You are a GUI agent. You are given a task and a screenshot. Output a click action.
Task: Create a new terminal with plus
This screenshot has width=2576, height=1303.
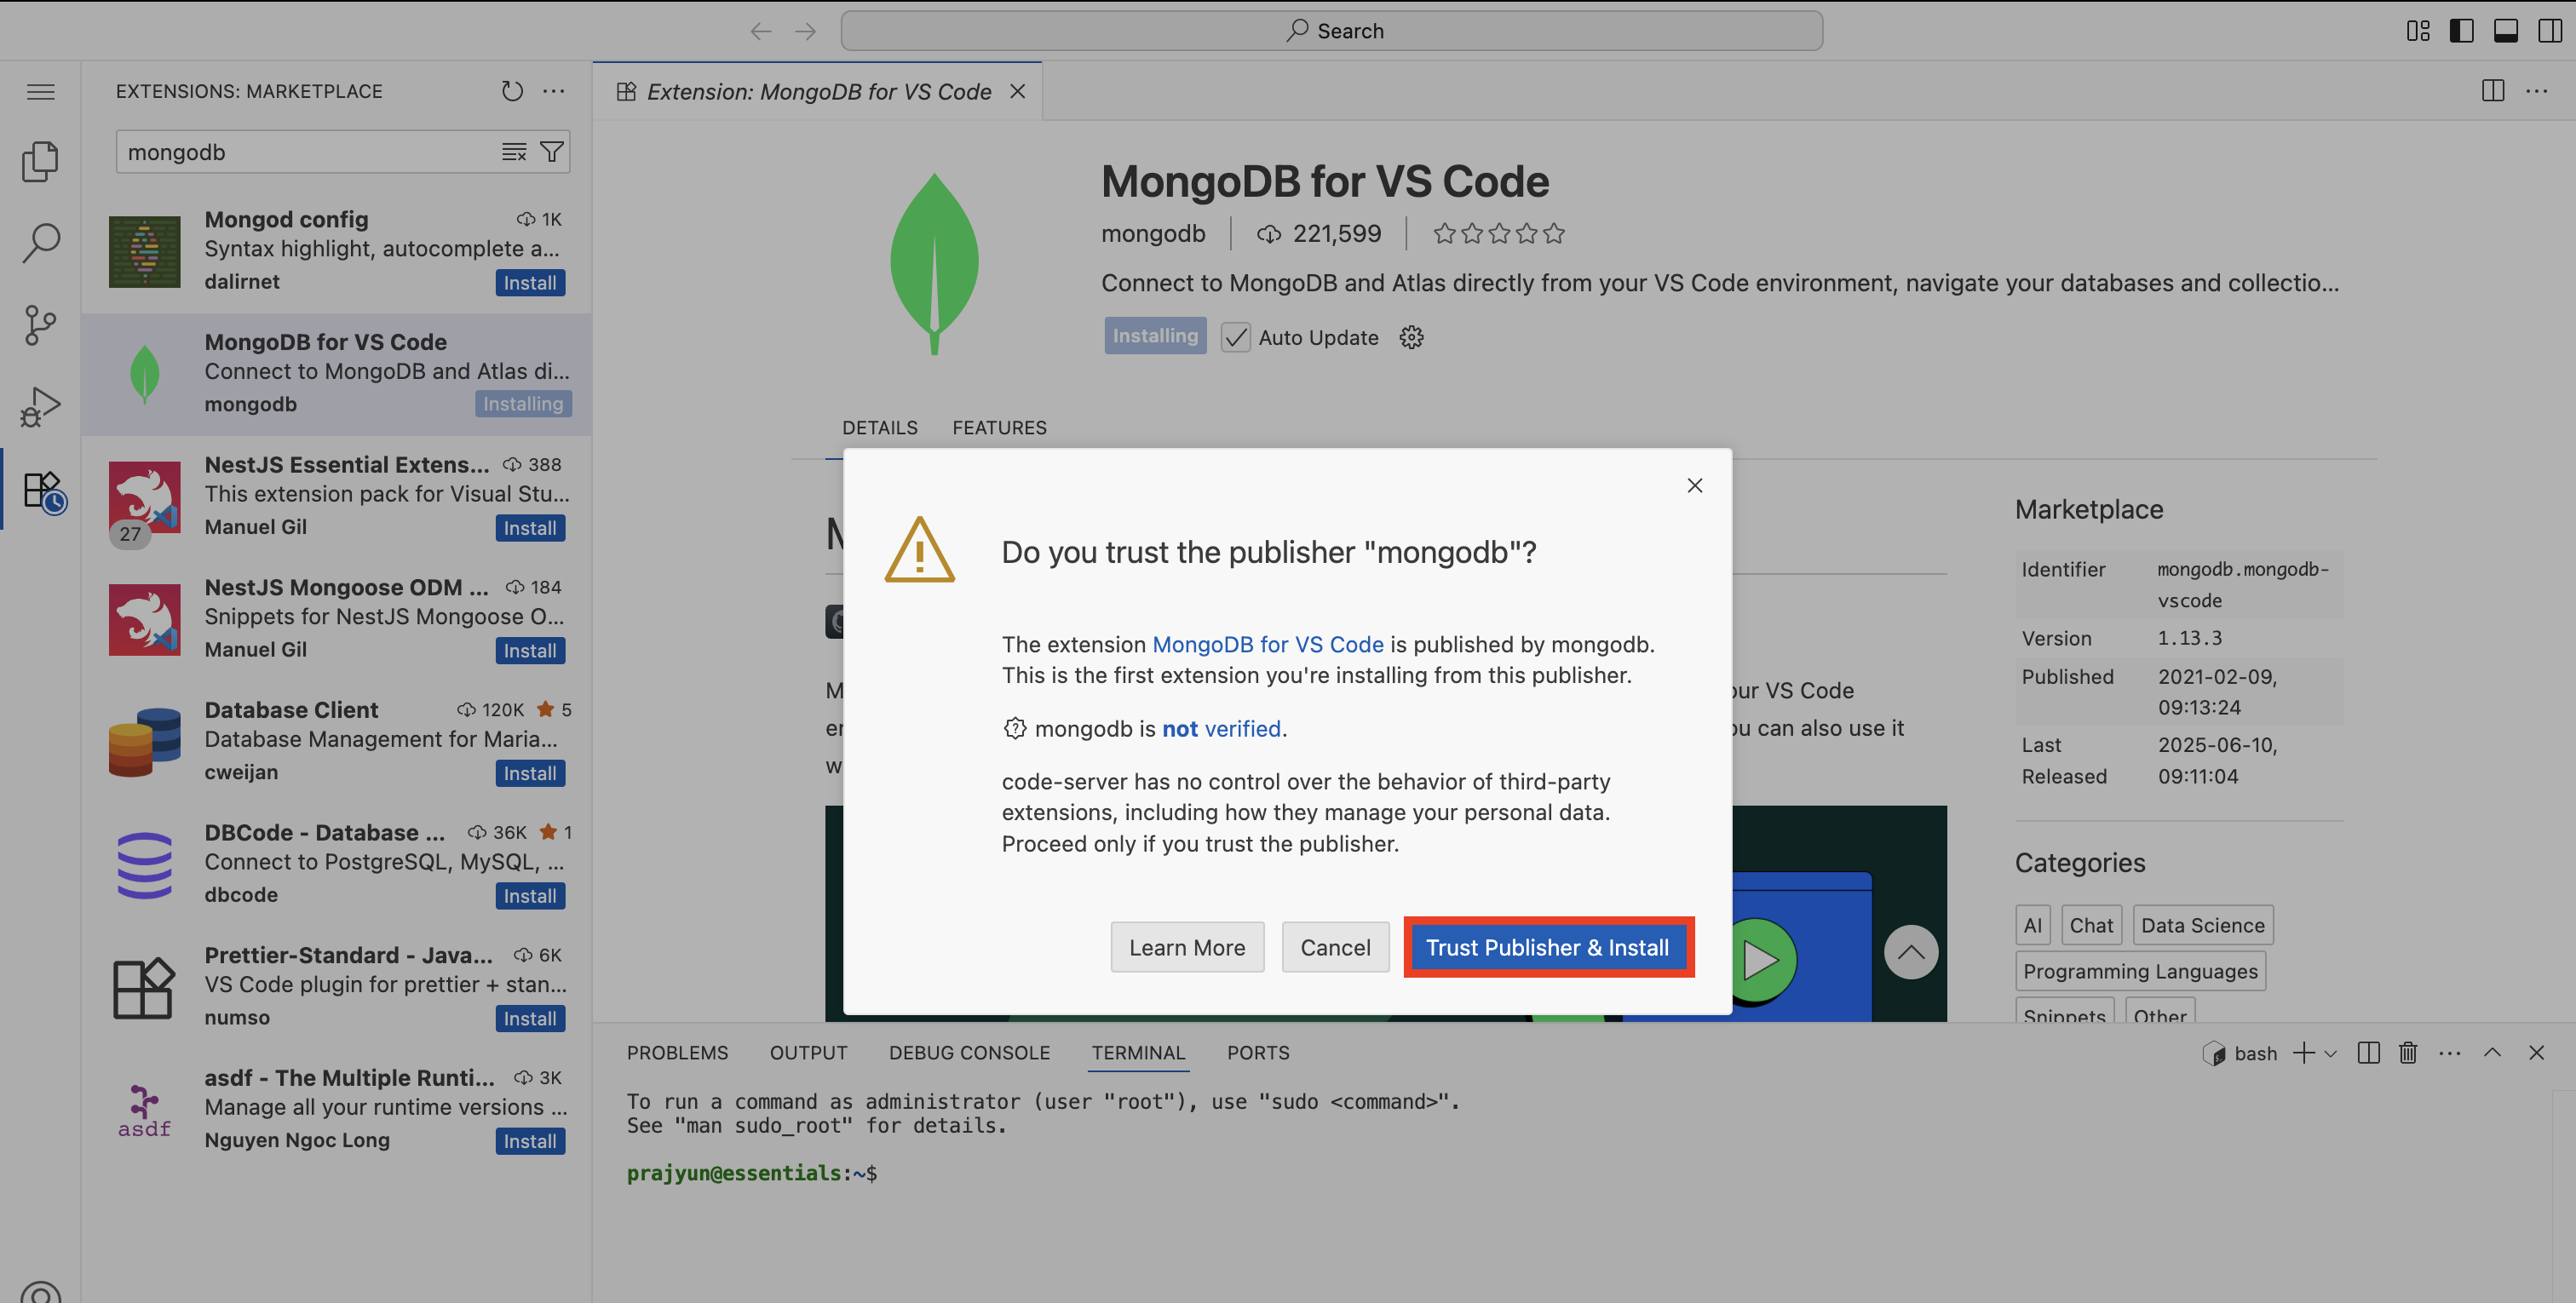[2304, 1052]
